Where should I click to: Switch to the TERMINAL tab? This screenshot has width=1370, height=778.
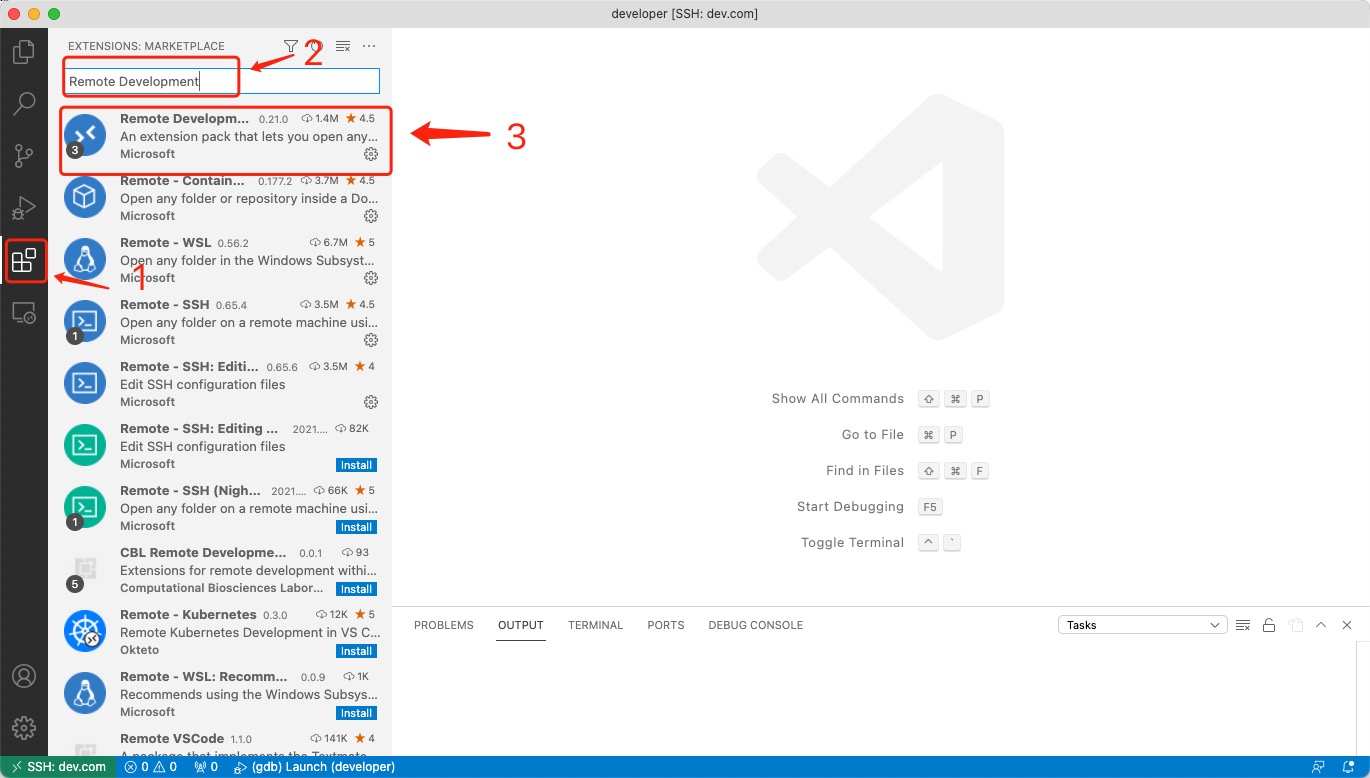point(595,625)
